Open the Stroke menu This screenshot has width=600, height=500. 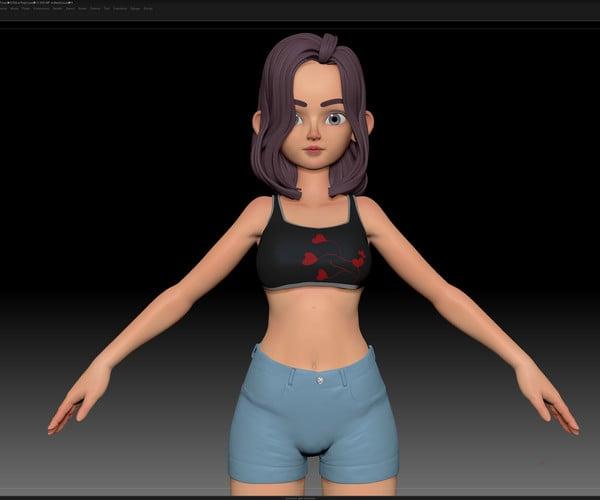pyautogui.click(x=82, y=8)
